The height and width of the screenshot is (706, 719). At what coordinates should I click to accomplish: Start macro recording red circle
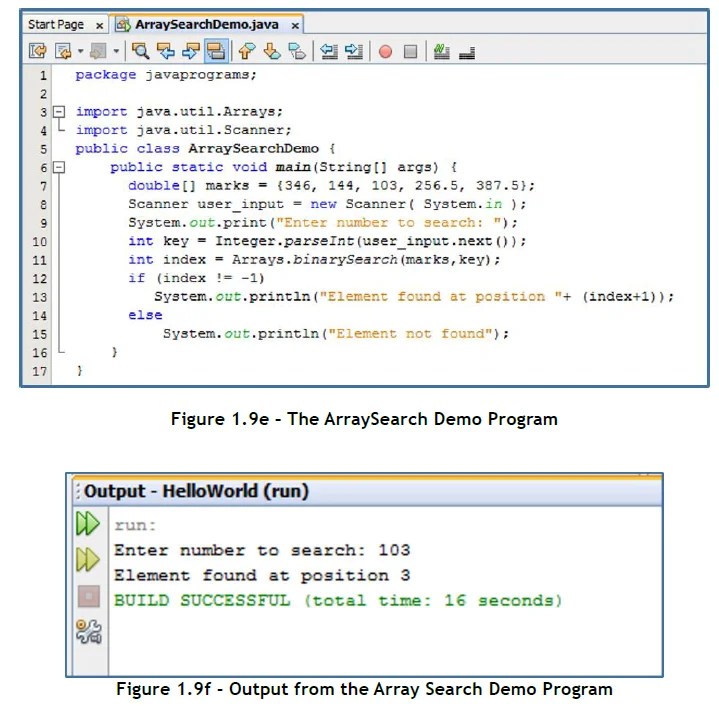(385, 51)
